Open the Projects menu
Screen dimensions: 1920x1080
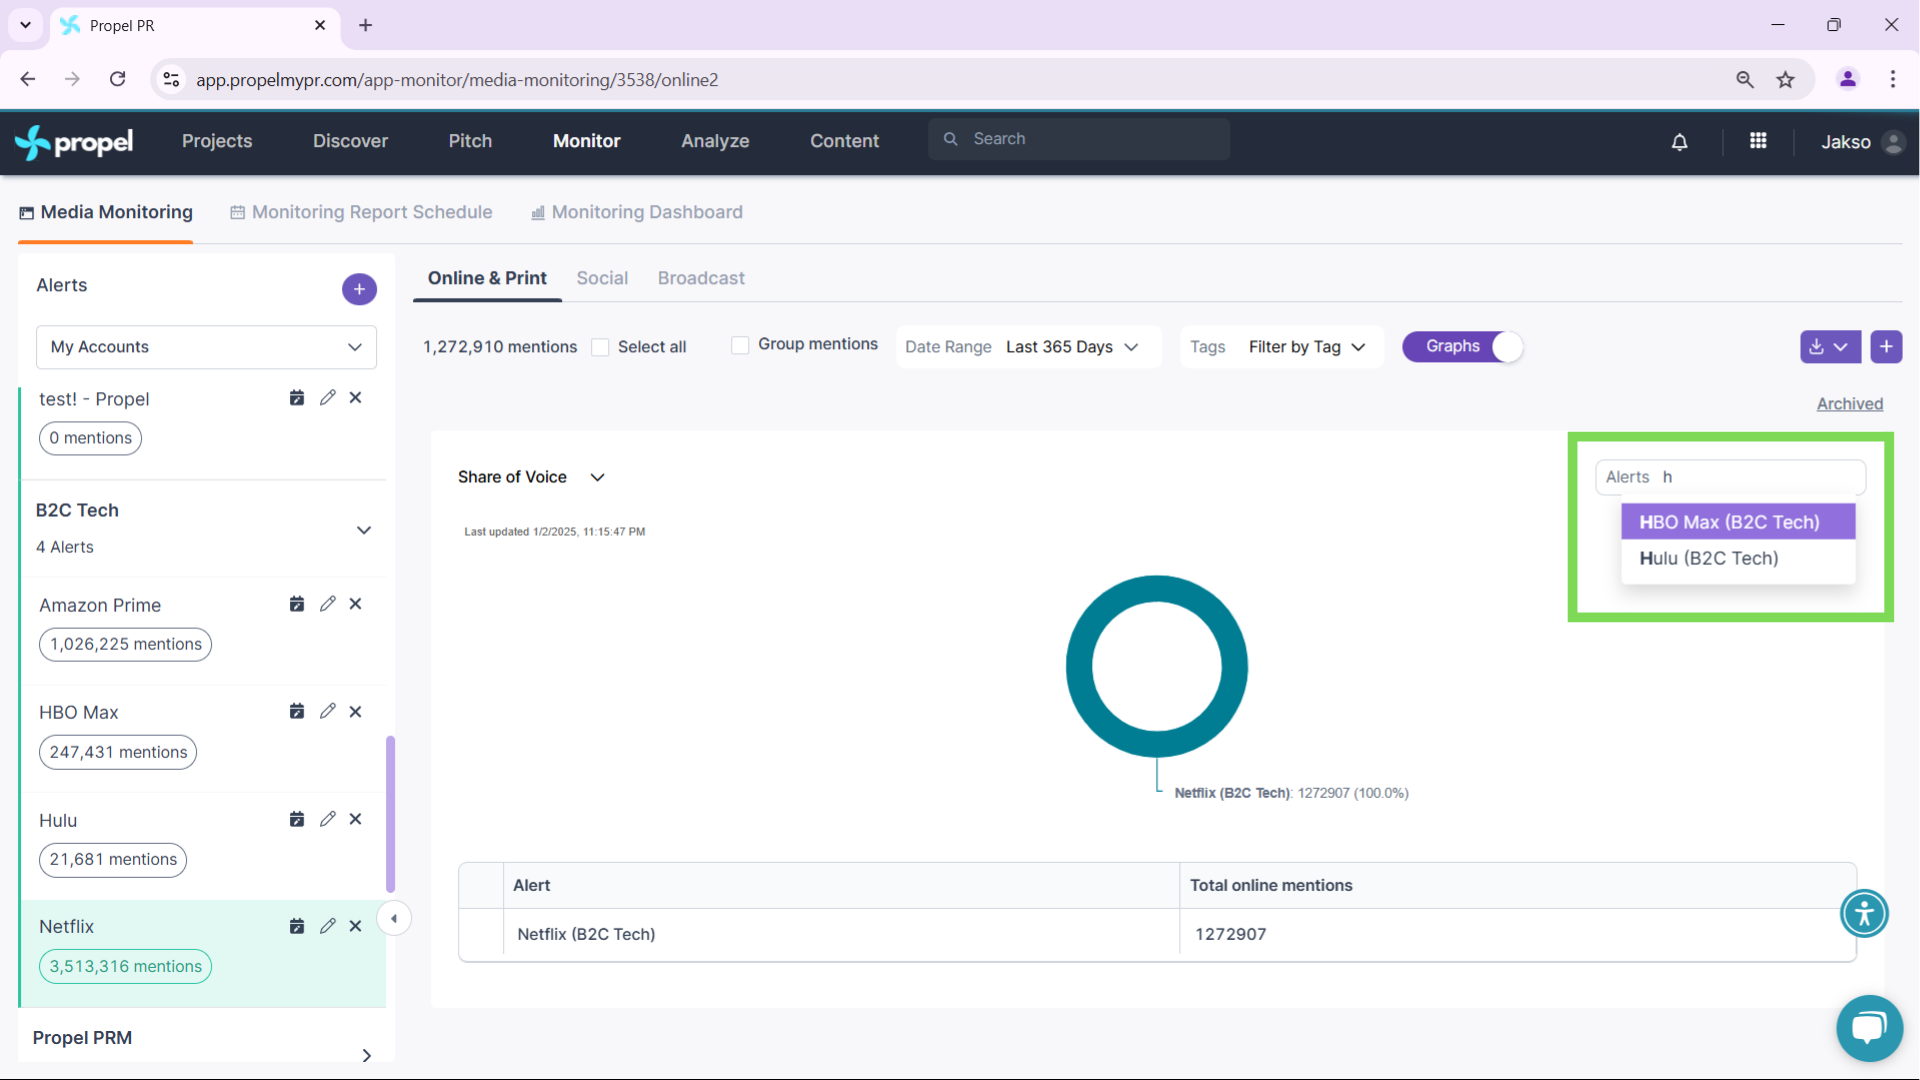point(217,141)
